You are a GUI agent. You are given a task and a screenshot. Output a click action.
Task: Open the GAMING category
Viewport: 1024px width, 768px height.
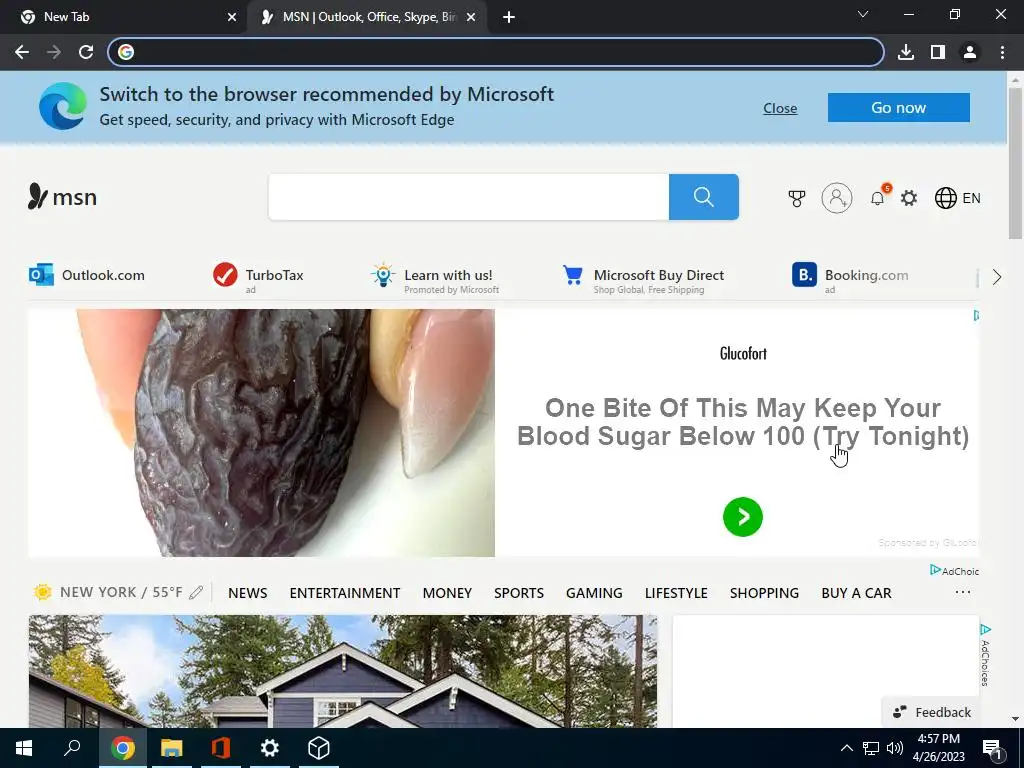594,593
